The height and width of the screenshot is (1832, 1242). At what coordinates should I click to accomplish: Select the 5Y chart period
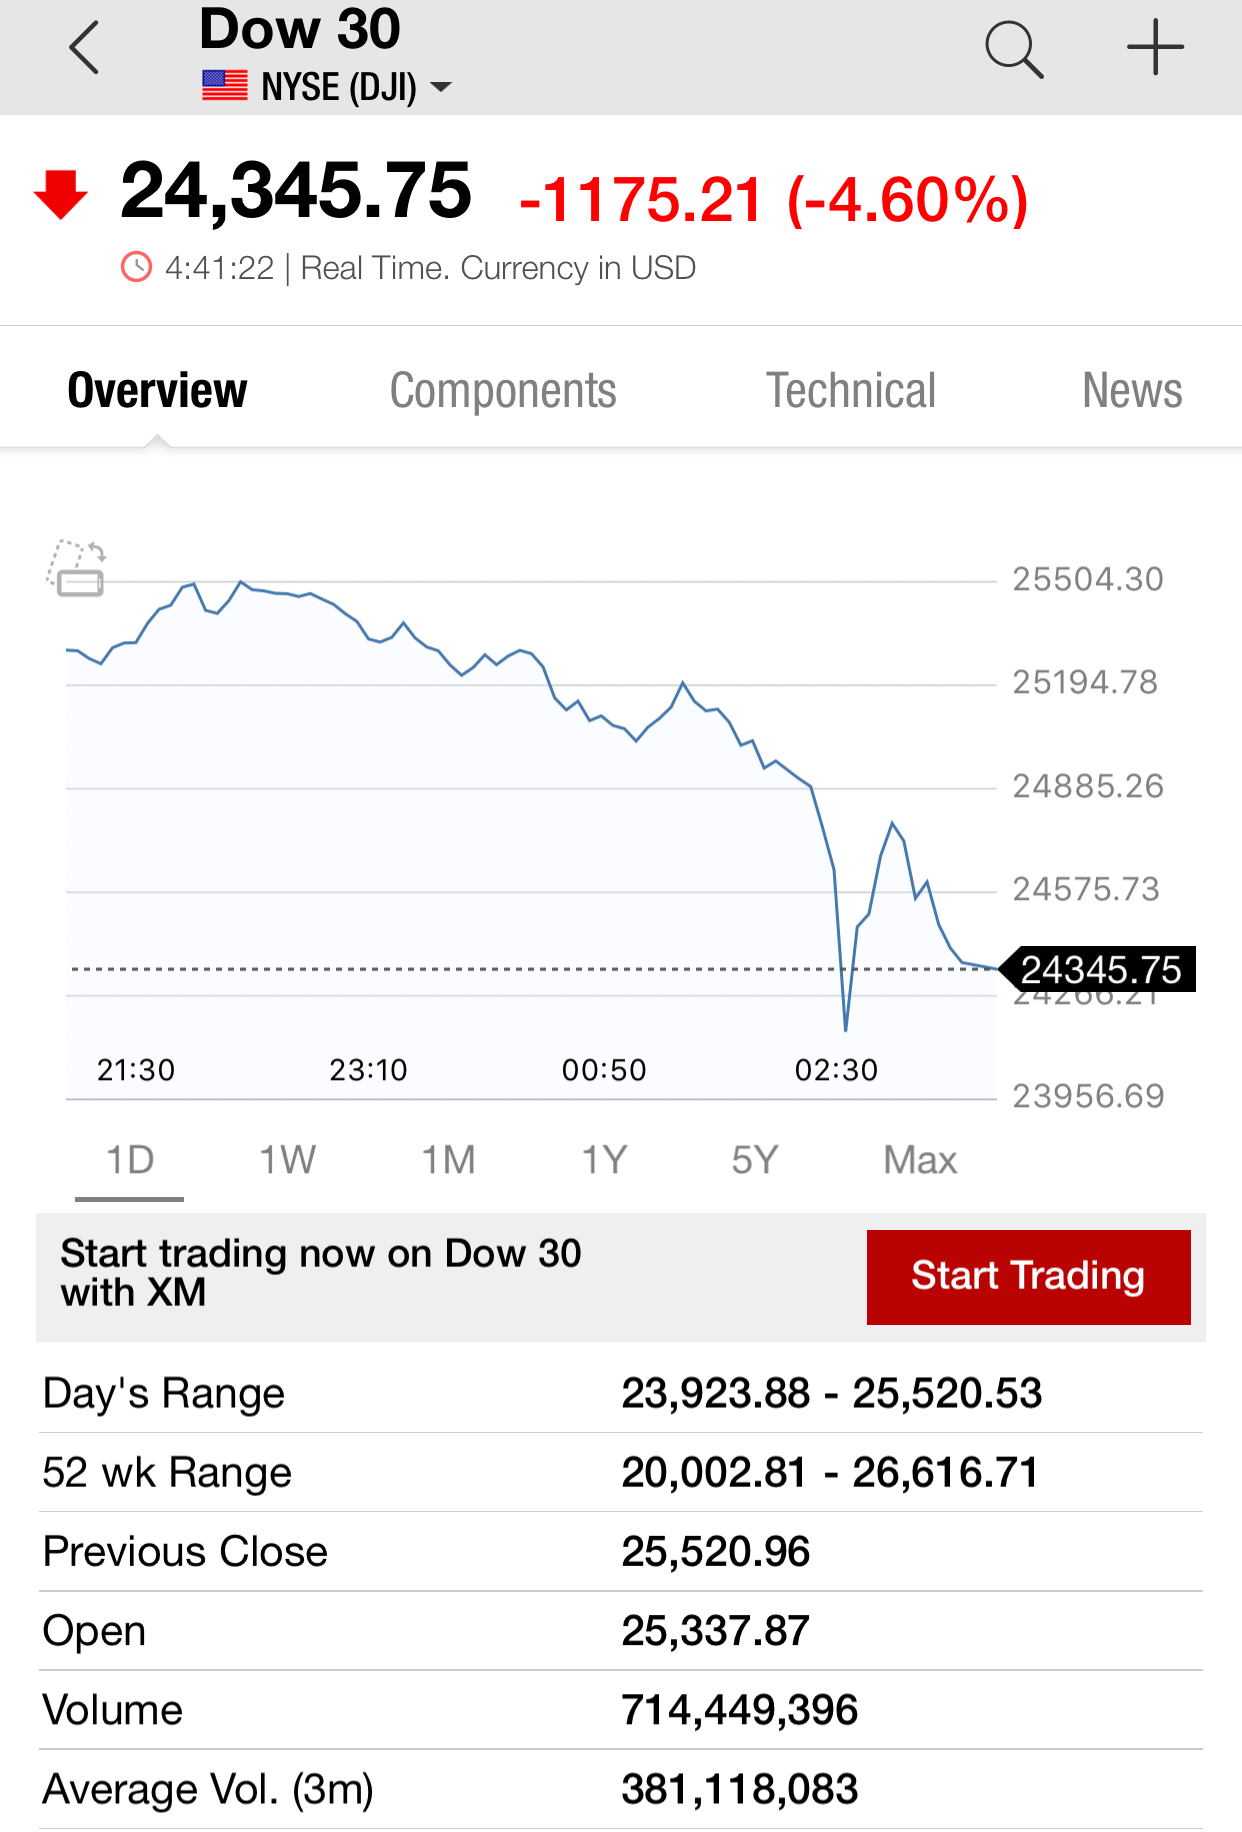coord(754,1161)
